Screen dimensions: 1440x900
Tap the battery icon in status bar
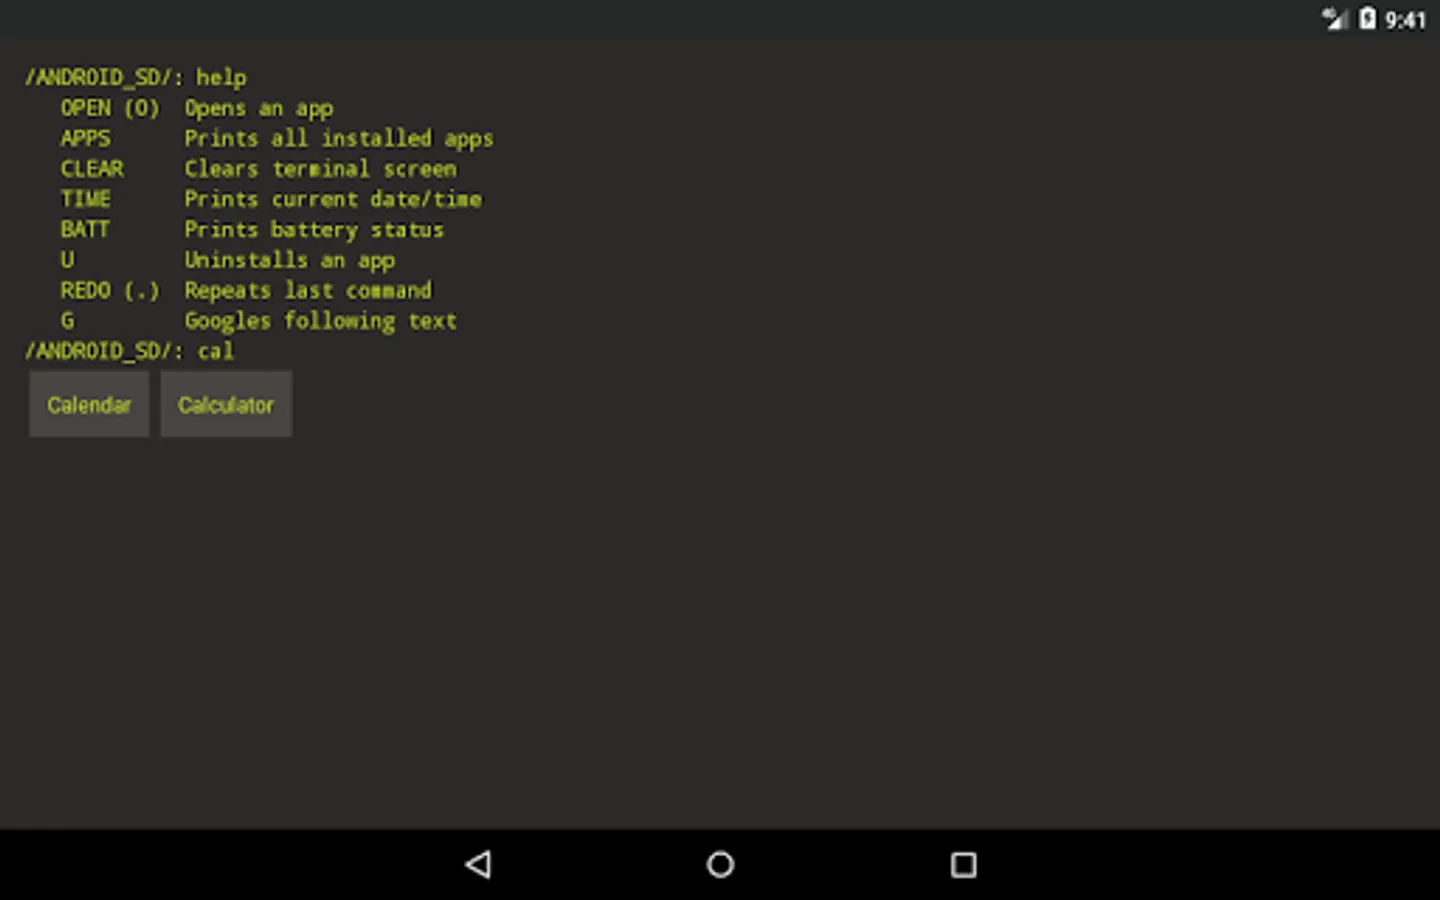coord(1367,19)
